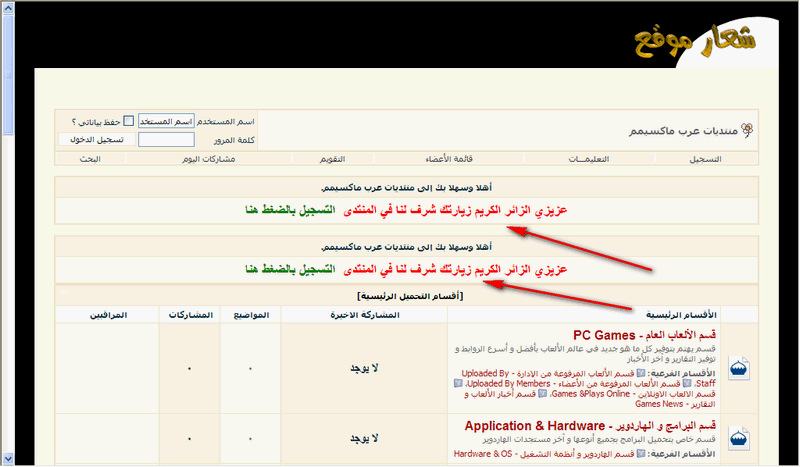Click the small icon before Uploaded By Members subforum
Viewport: 800px width, 467px height.
tap(687, 383)
